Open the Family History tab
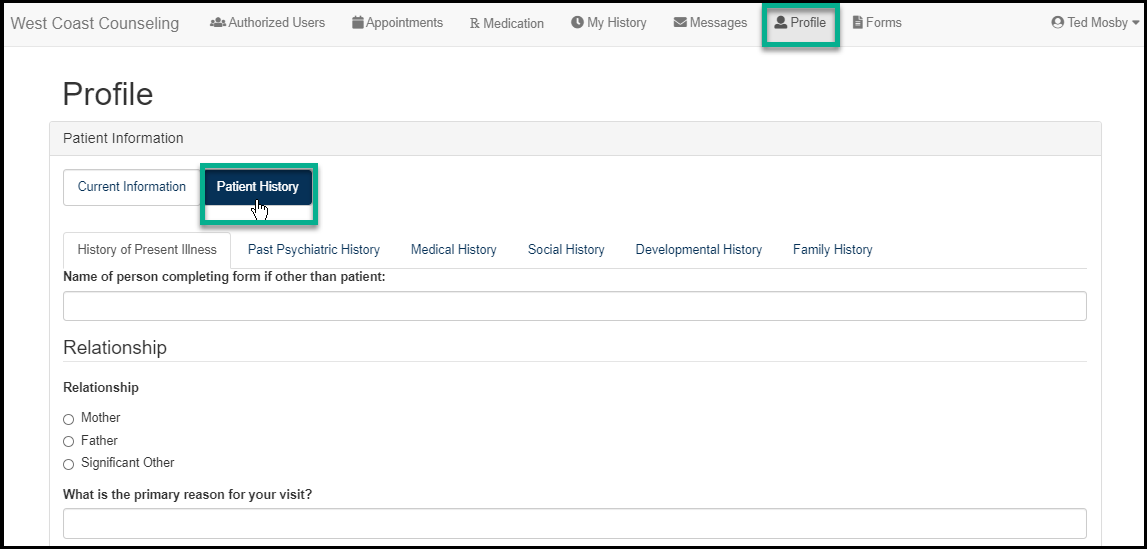Viewport: 1147px width, 549px height. [x=832, y=250]
